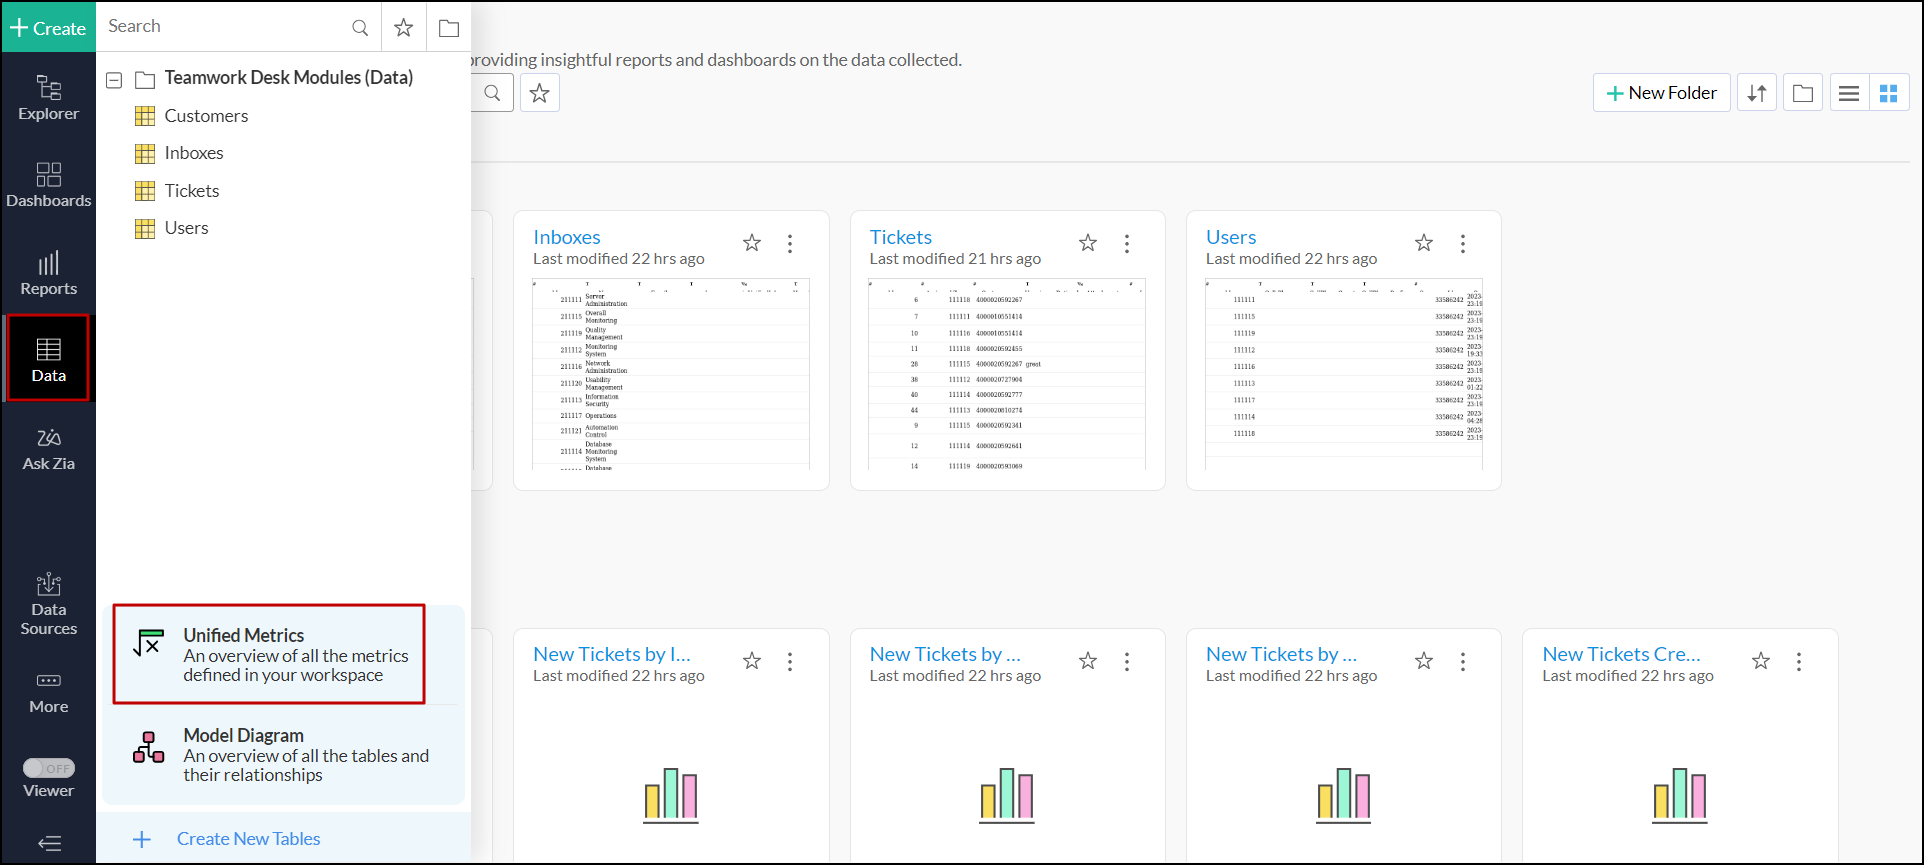Switch to grid thumbnail view

click(x=1888, y=93)
